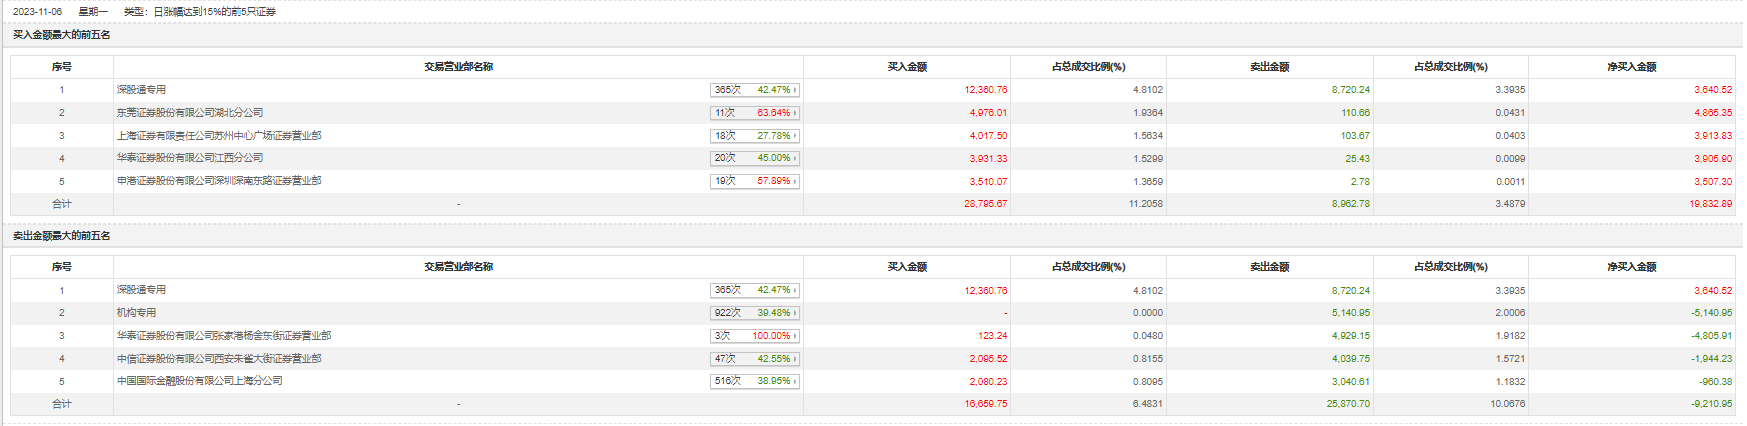Expand the 20次 45.00% stats box
This screenshot has height=426, width=1747.
(x=755, y=158)
